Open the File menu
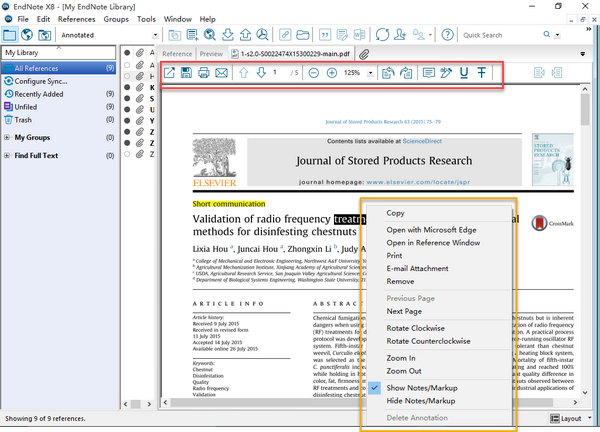The height and width of the screenshot is (432, 600). pos(23,19)
